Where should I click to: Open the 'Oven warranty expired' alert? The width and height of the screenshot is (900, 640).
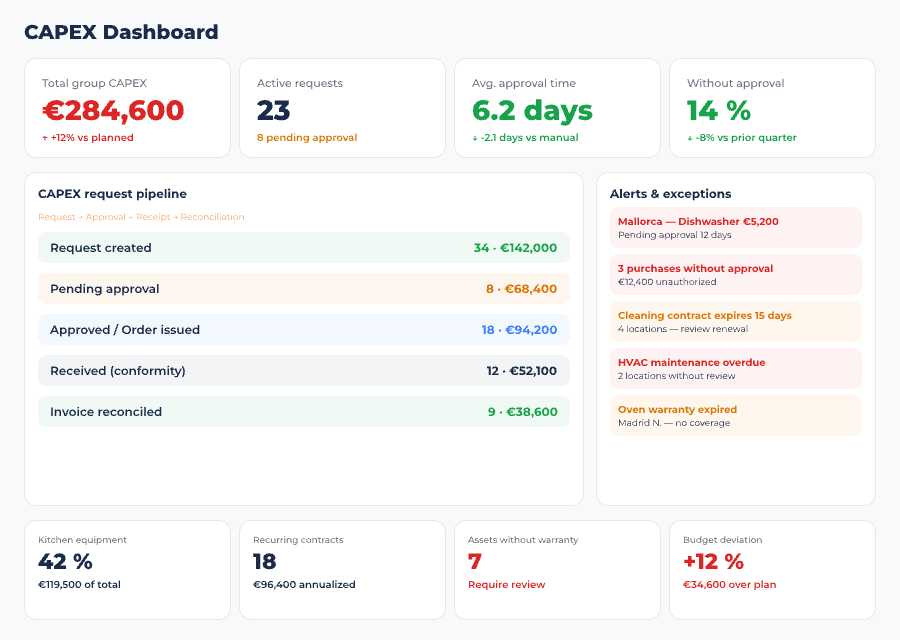pos(735,415)
